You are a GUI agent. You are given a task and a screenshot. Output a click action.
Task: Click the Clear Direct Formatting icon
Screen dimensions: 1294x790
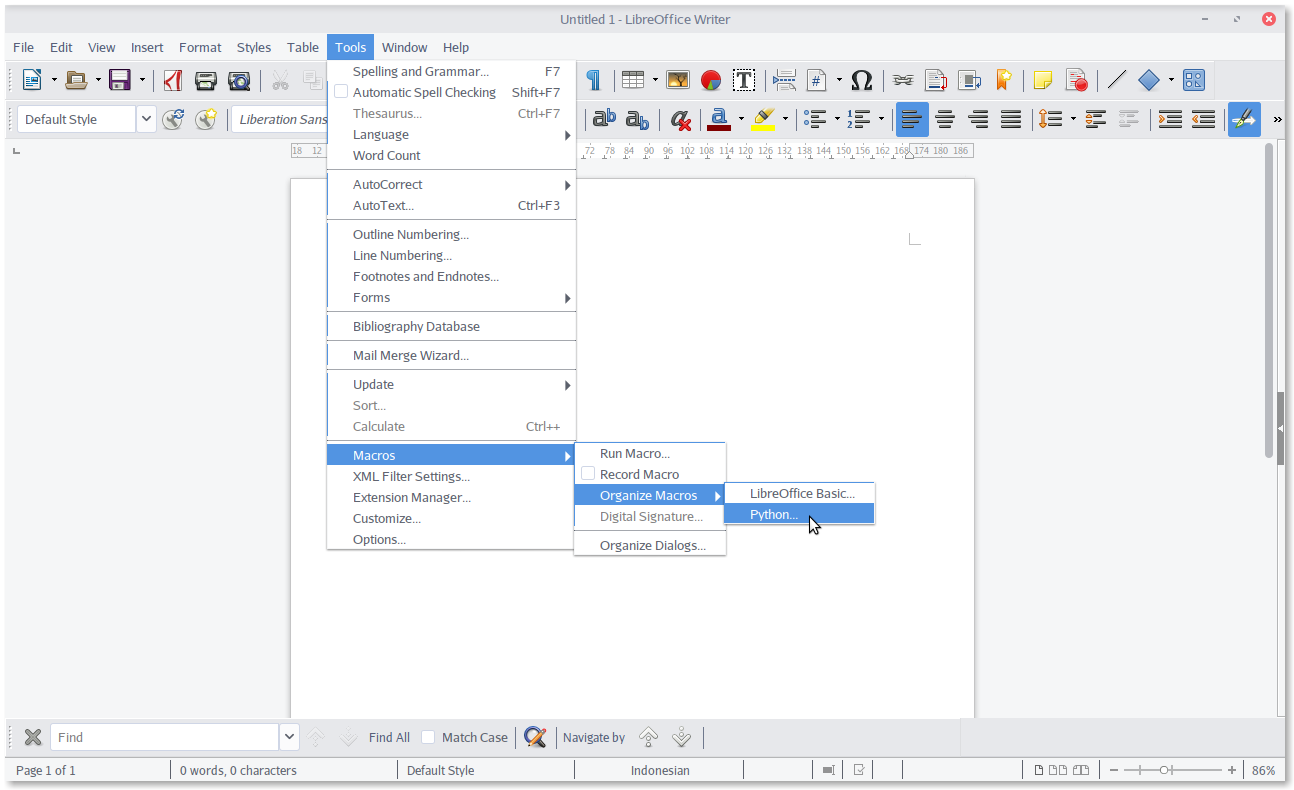click(681, 119)
